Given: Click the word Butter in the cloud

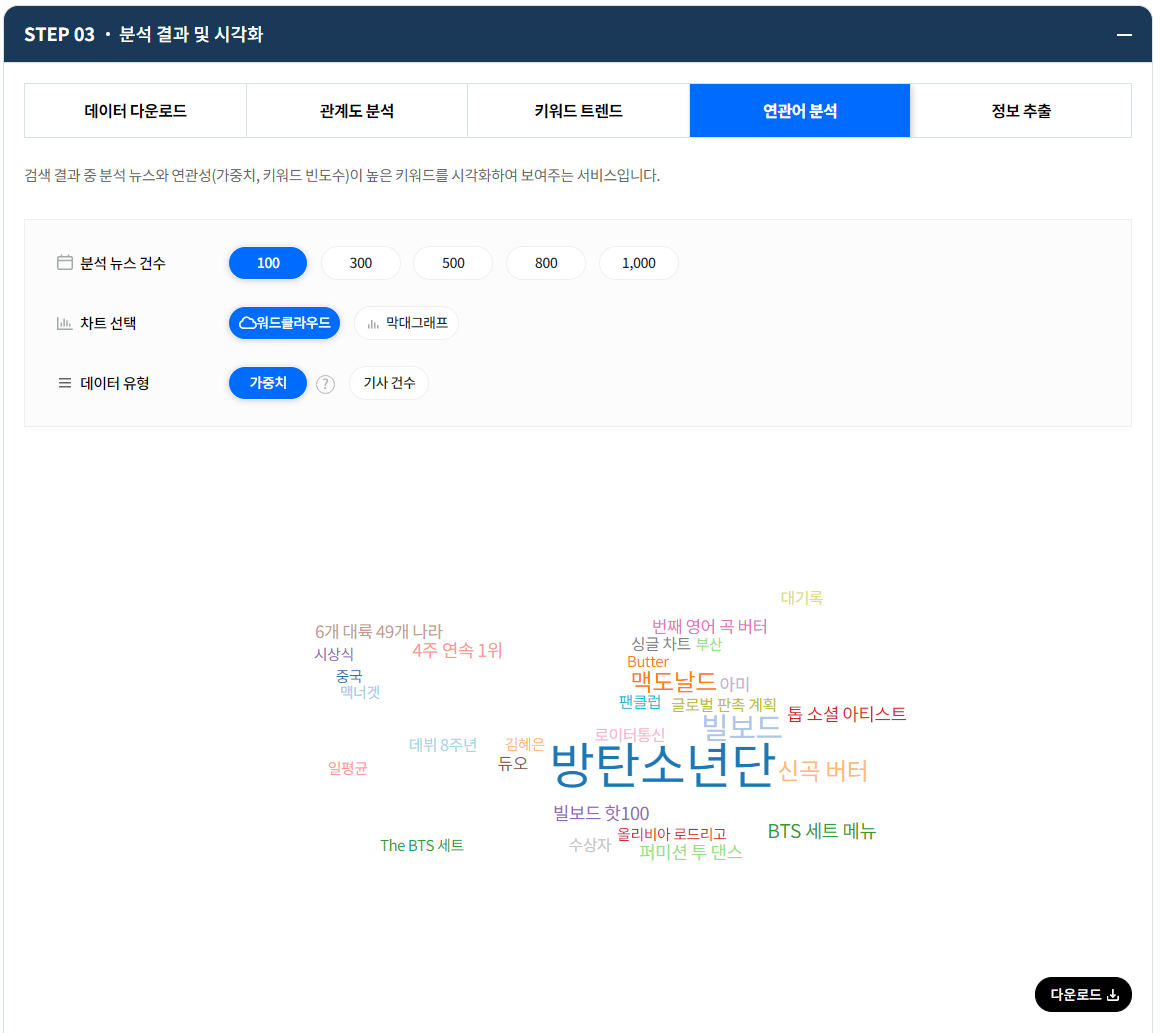Looking at the screenshot, I should pos(648,662).
